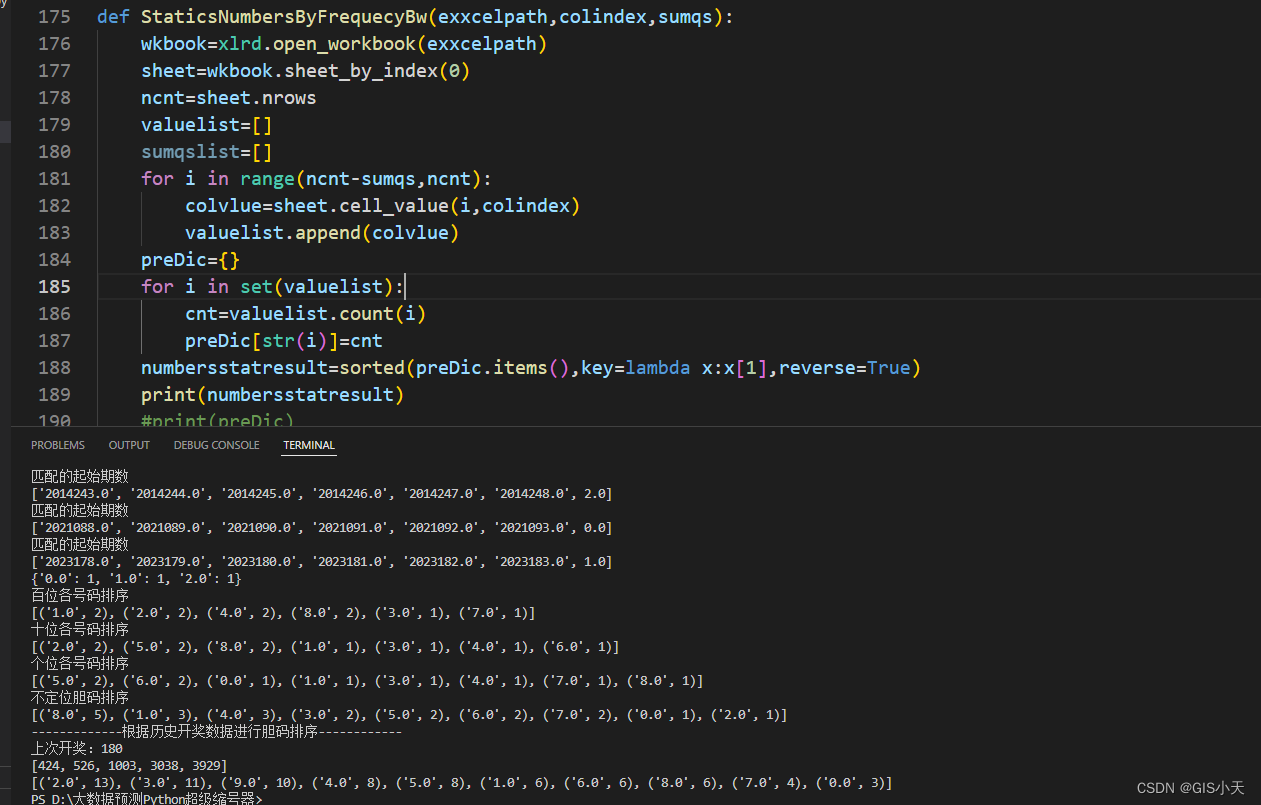Click the terminal line starting '2023178.0'
Screen dimensions: 1261x805
[x=322, y=562]
